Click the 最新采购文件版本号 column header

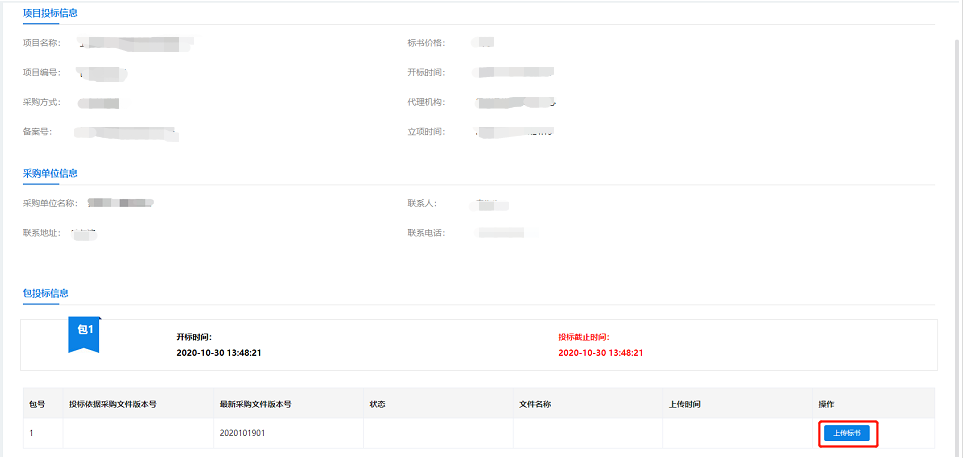255,404
